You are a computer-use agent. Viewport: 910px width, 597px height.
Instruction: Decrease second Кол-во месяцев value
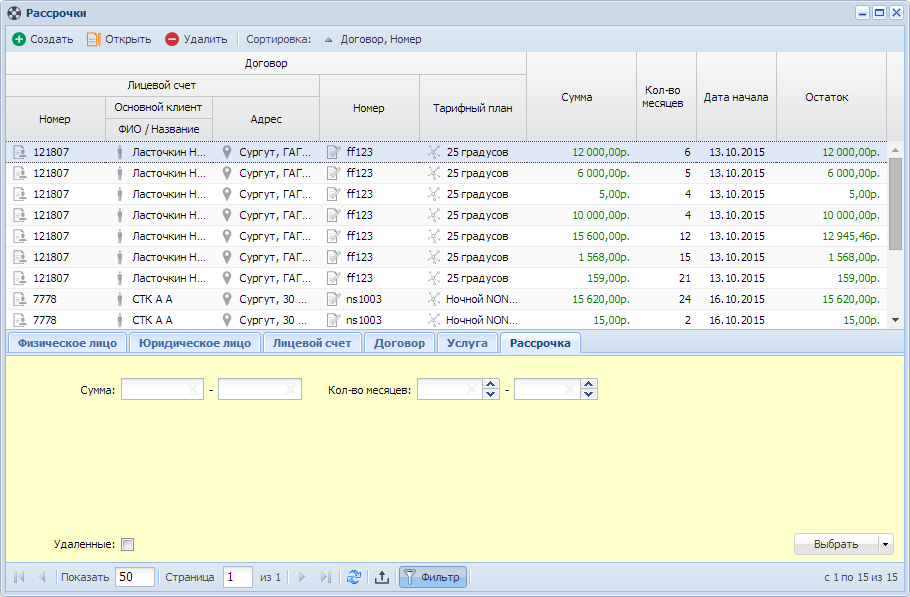click(x=588, y=395)
